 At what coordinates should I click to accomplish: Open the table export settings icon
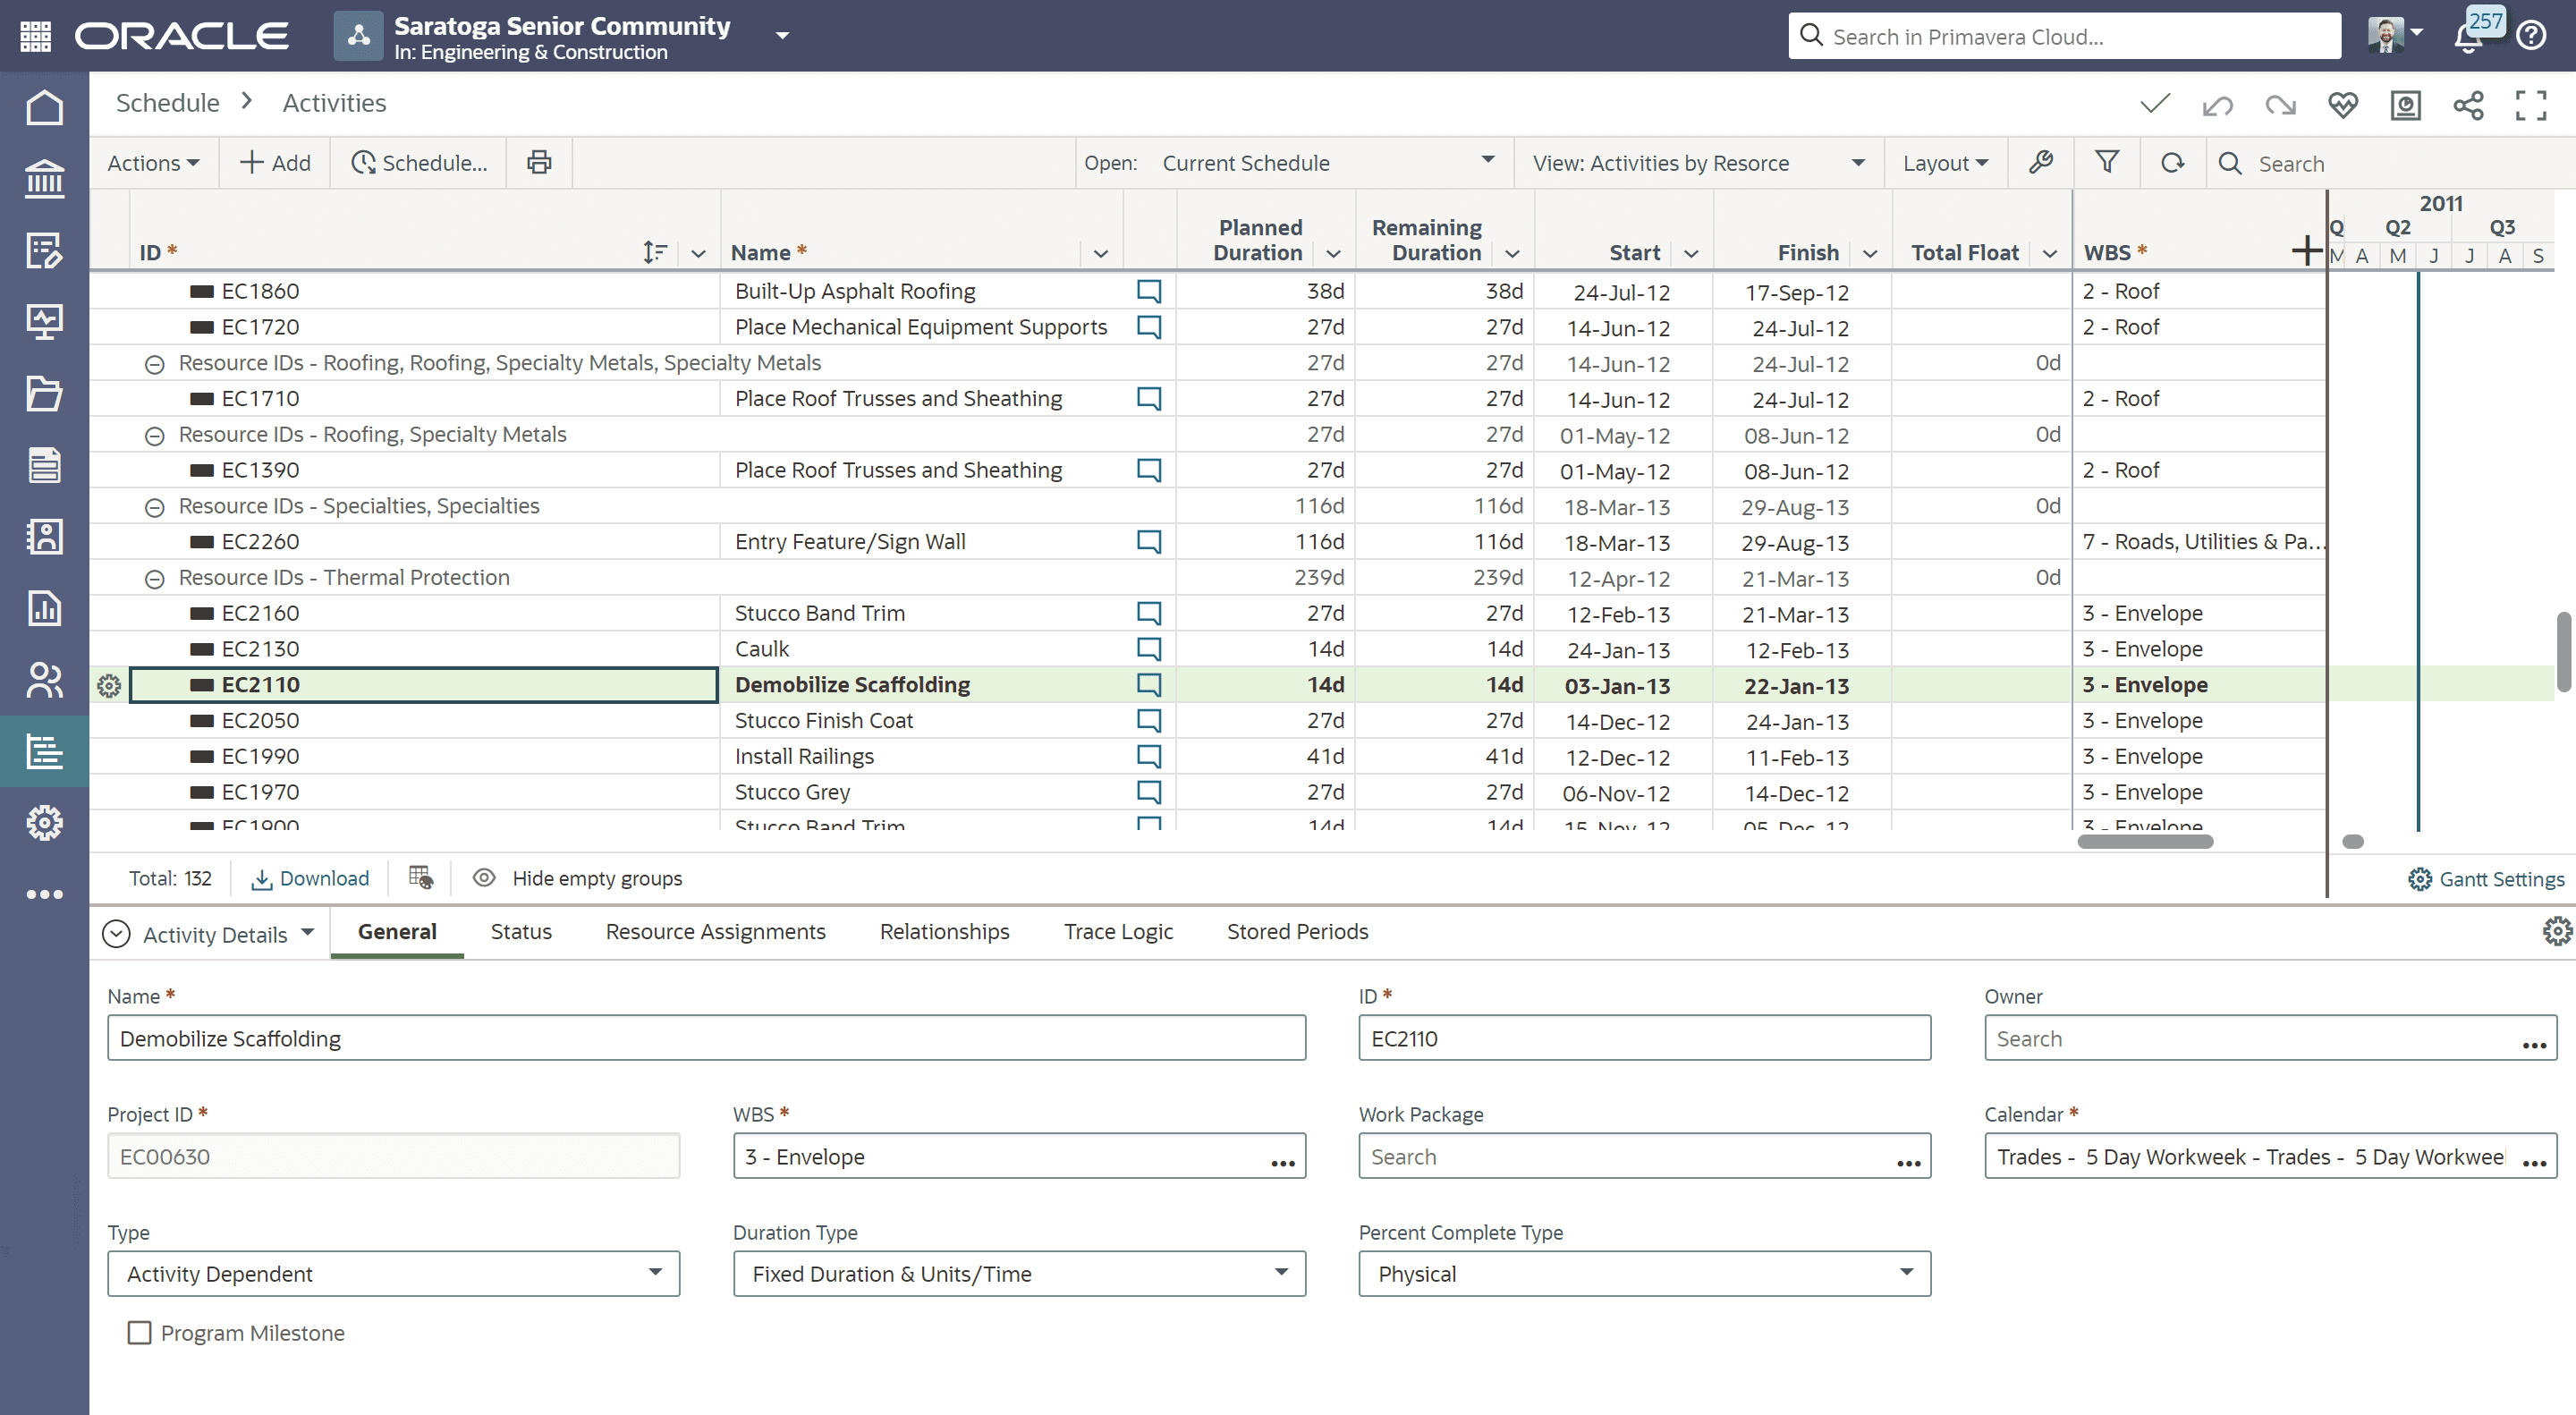[420, 878]
